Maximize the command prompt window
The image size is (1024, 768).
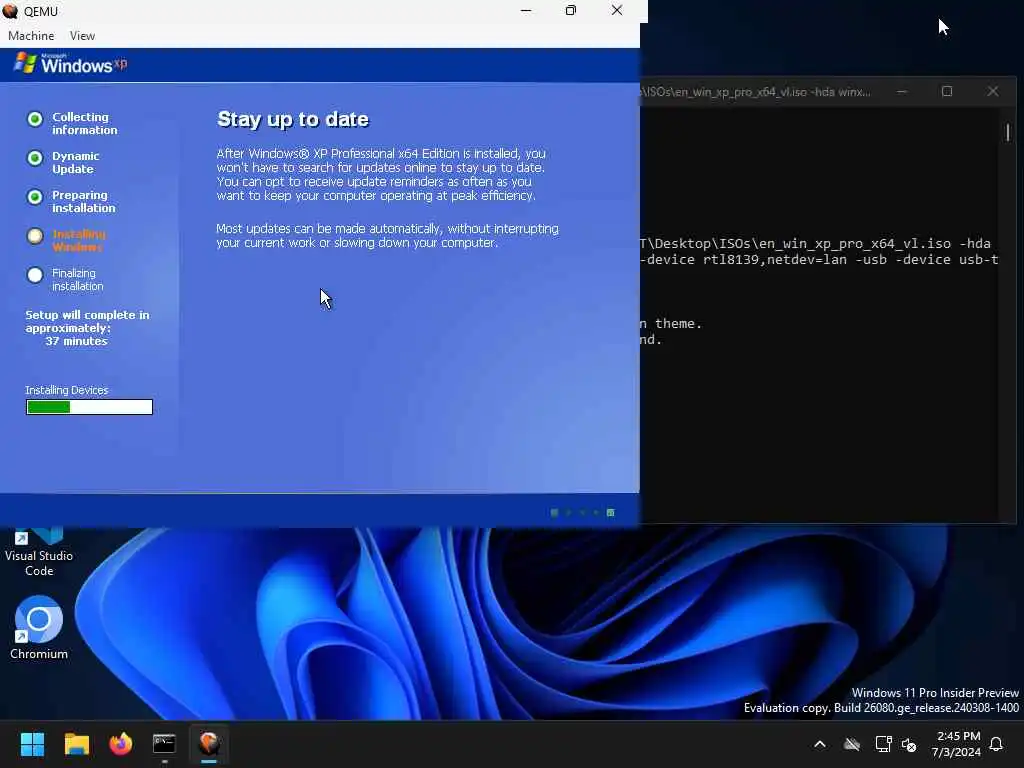[x=947, y=91]
